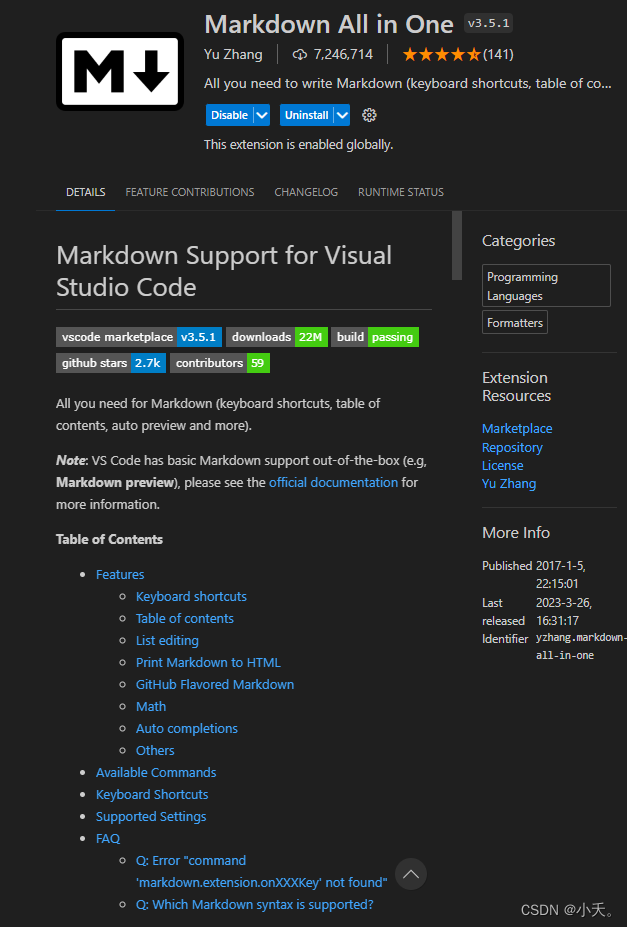The height and width of the screenshot is (927, 627).
Task: Click the v3.5.1 version label in header
Action: [488, 24]
